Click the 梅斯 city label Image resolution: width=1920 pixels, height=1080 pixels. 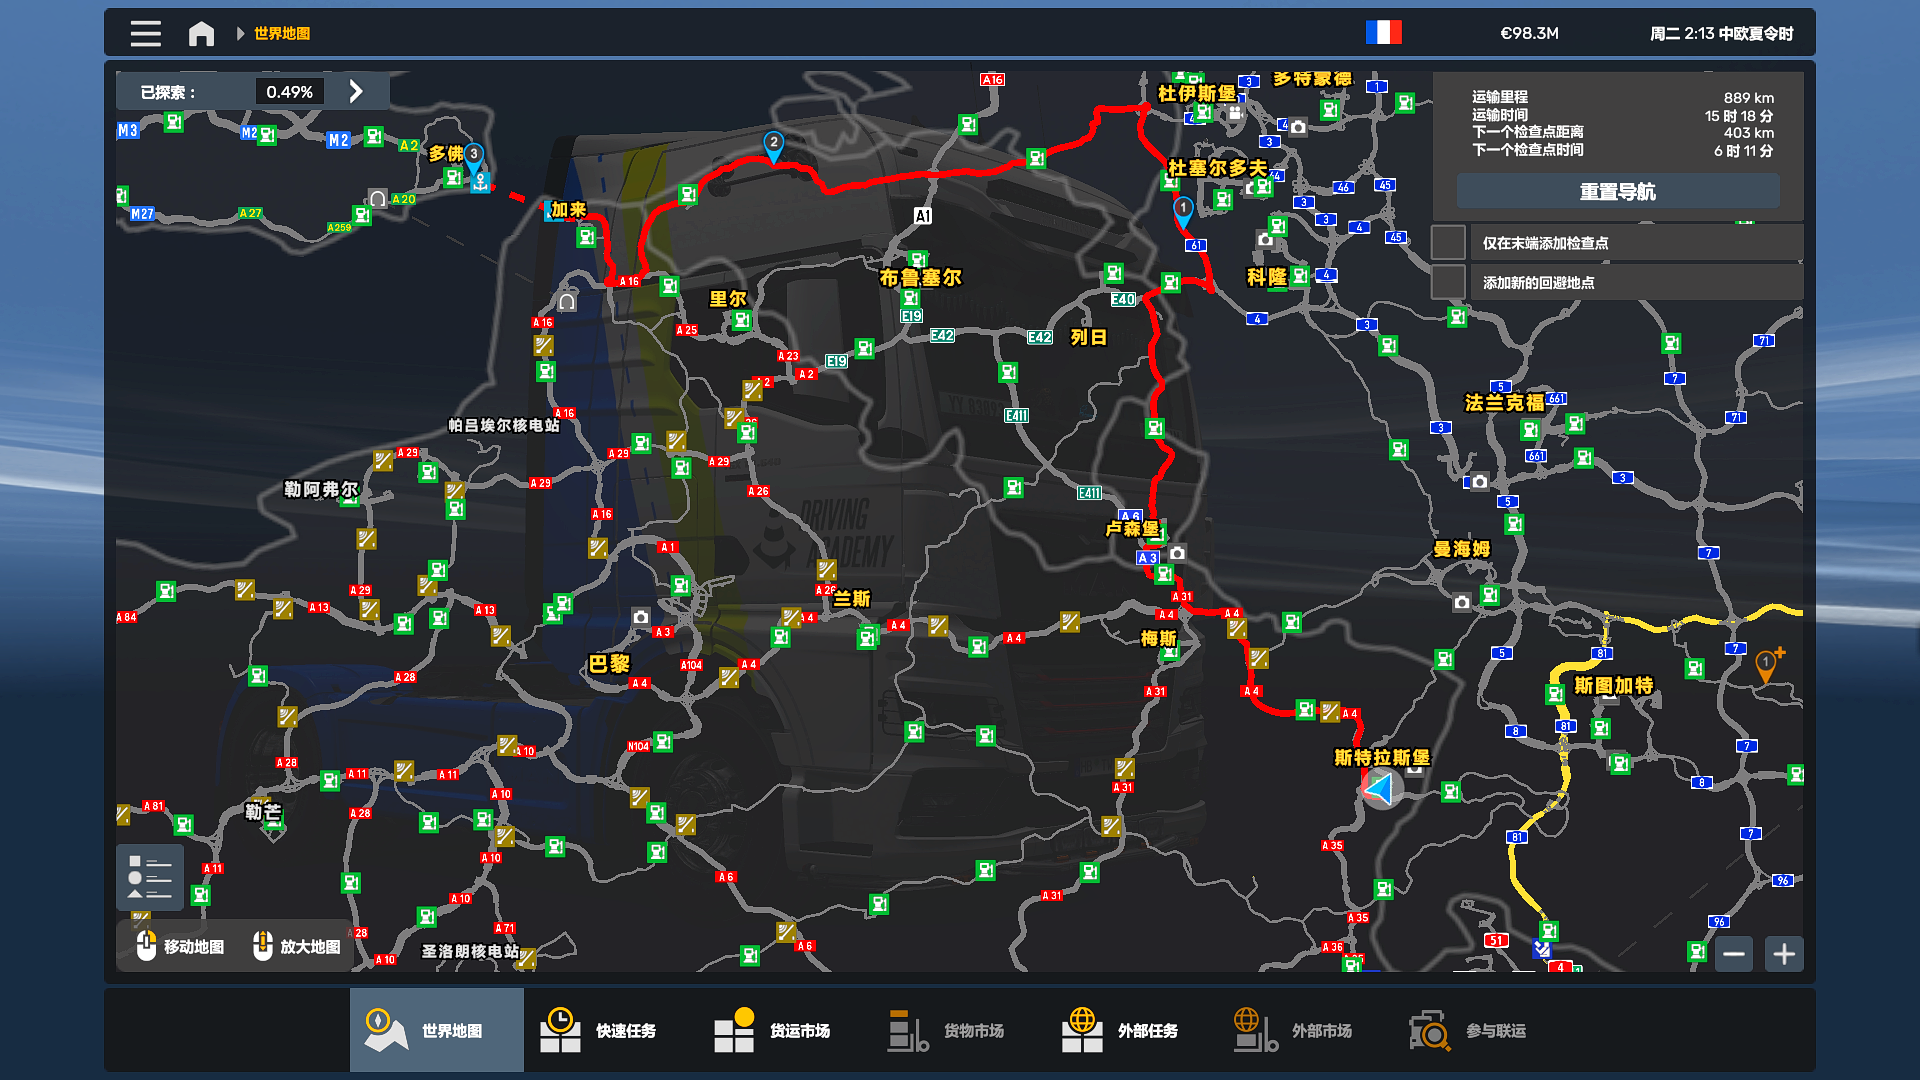[1158, 639]
